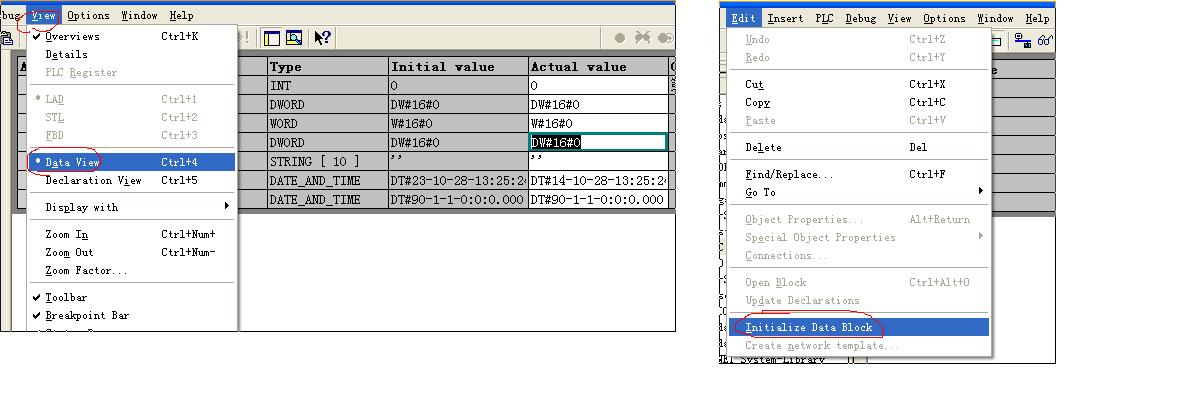Image resolution: width=1204 pixels, height=404 pixels.
Task: Choose Initialize Data Block
Action: pos(859,327)
